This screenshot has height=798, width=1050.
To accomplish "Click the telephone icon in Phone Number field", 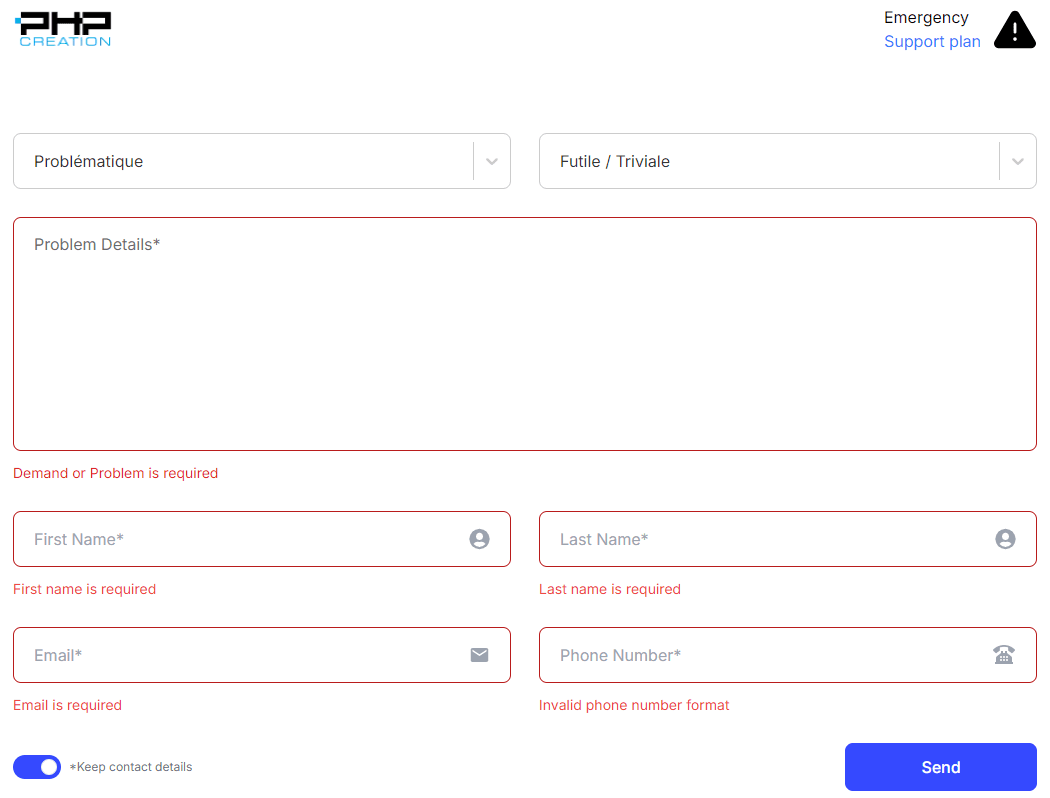I will tap(1005, 655).
